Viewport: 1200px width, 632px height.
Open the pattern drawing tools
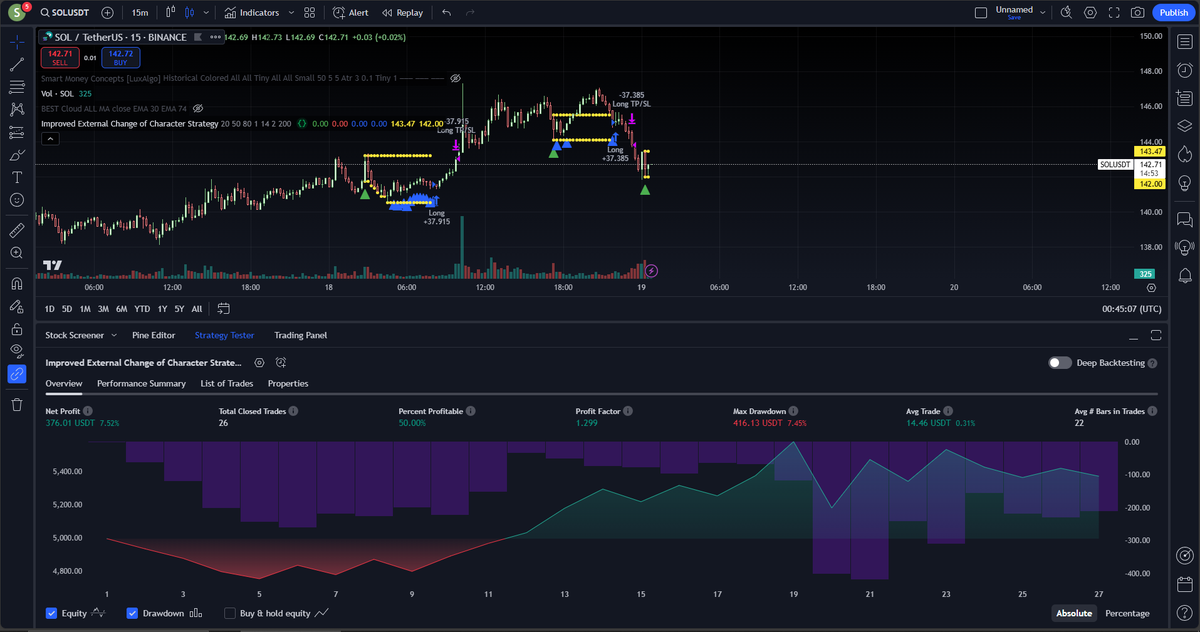17,109
